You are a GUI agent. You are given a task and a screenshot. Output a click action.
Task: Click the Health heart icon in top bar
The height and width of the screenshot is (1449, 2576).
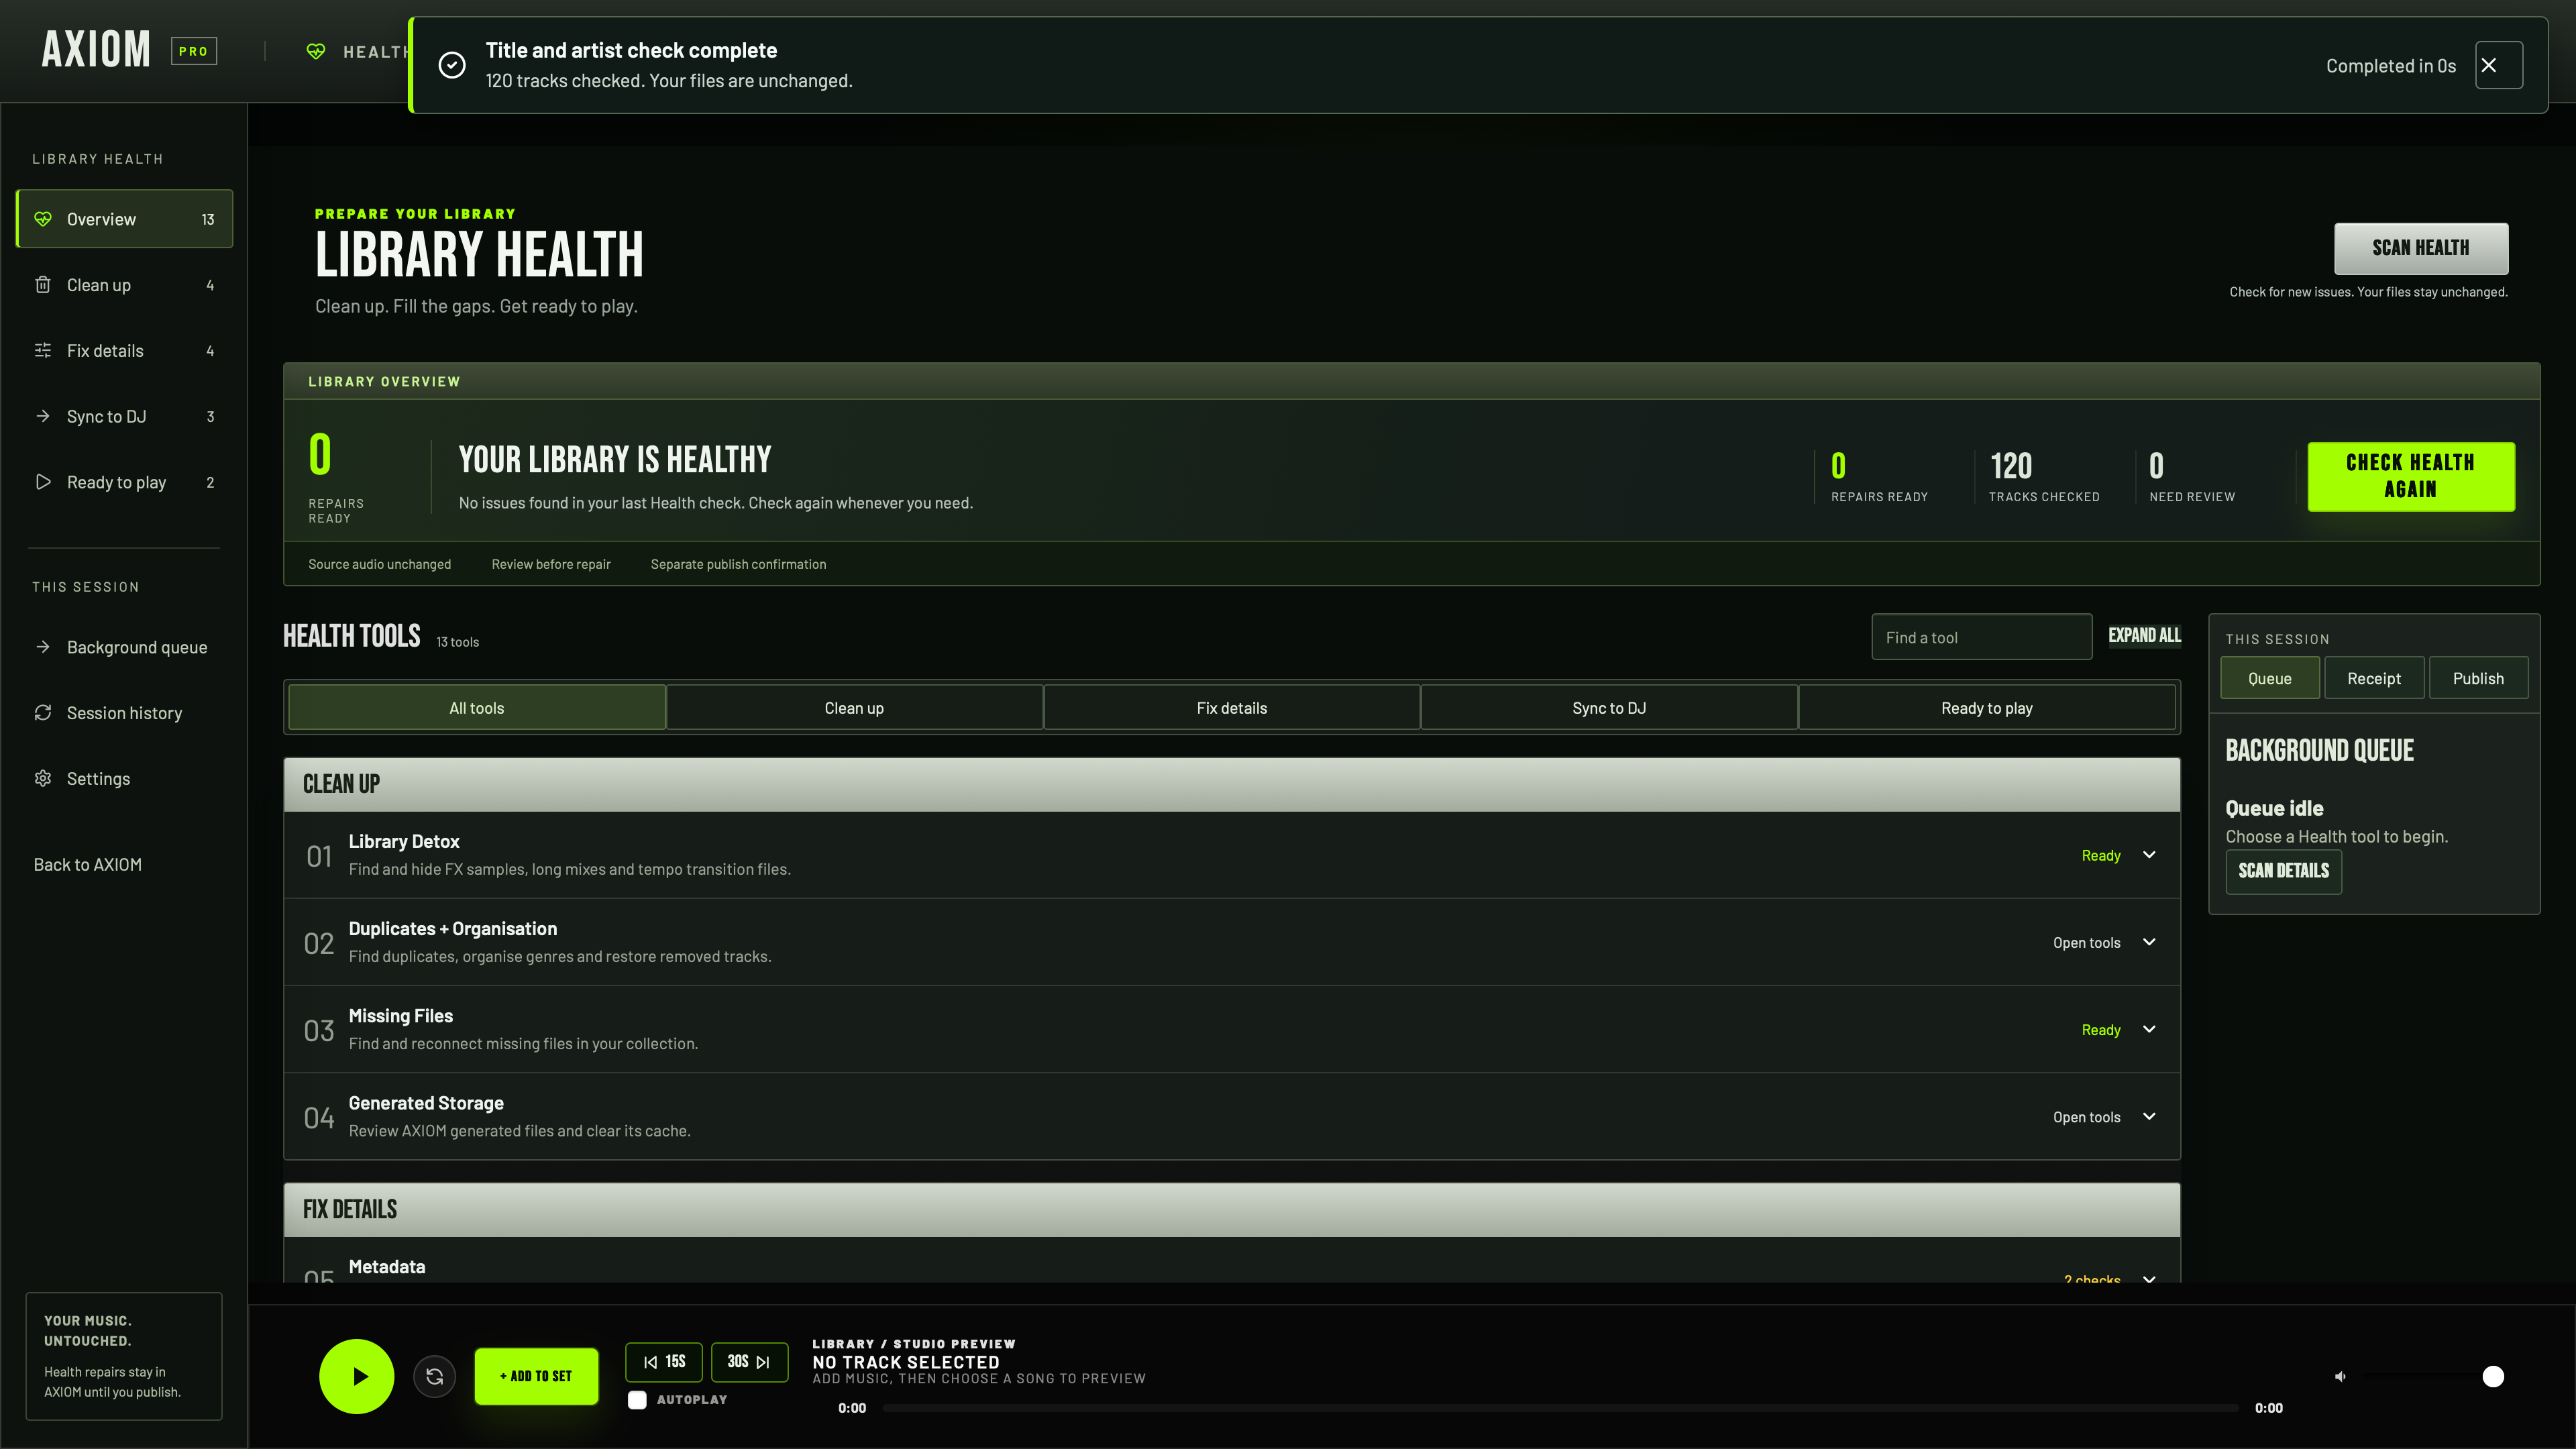tap(316, 51)
